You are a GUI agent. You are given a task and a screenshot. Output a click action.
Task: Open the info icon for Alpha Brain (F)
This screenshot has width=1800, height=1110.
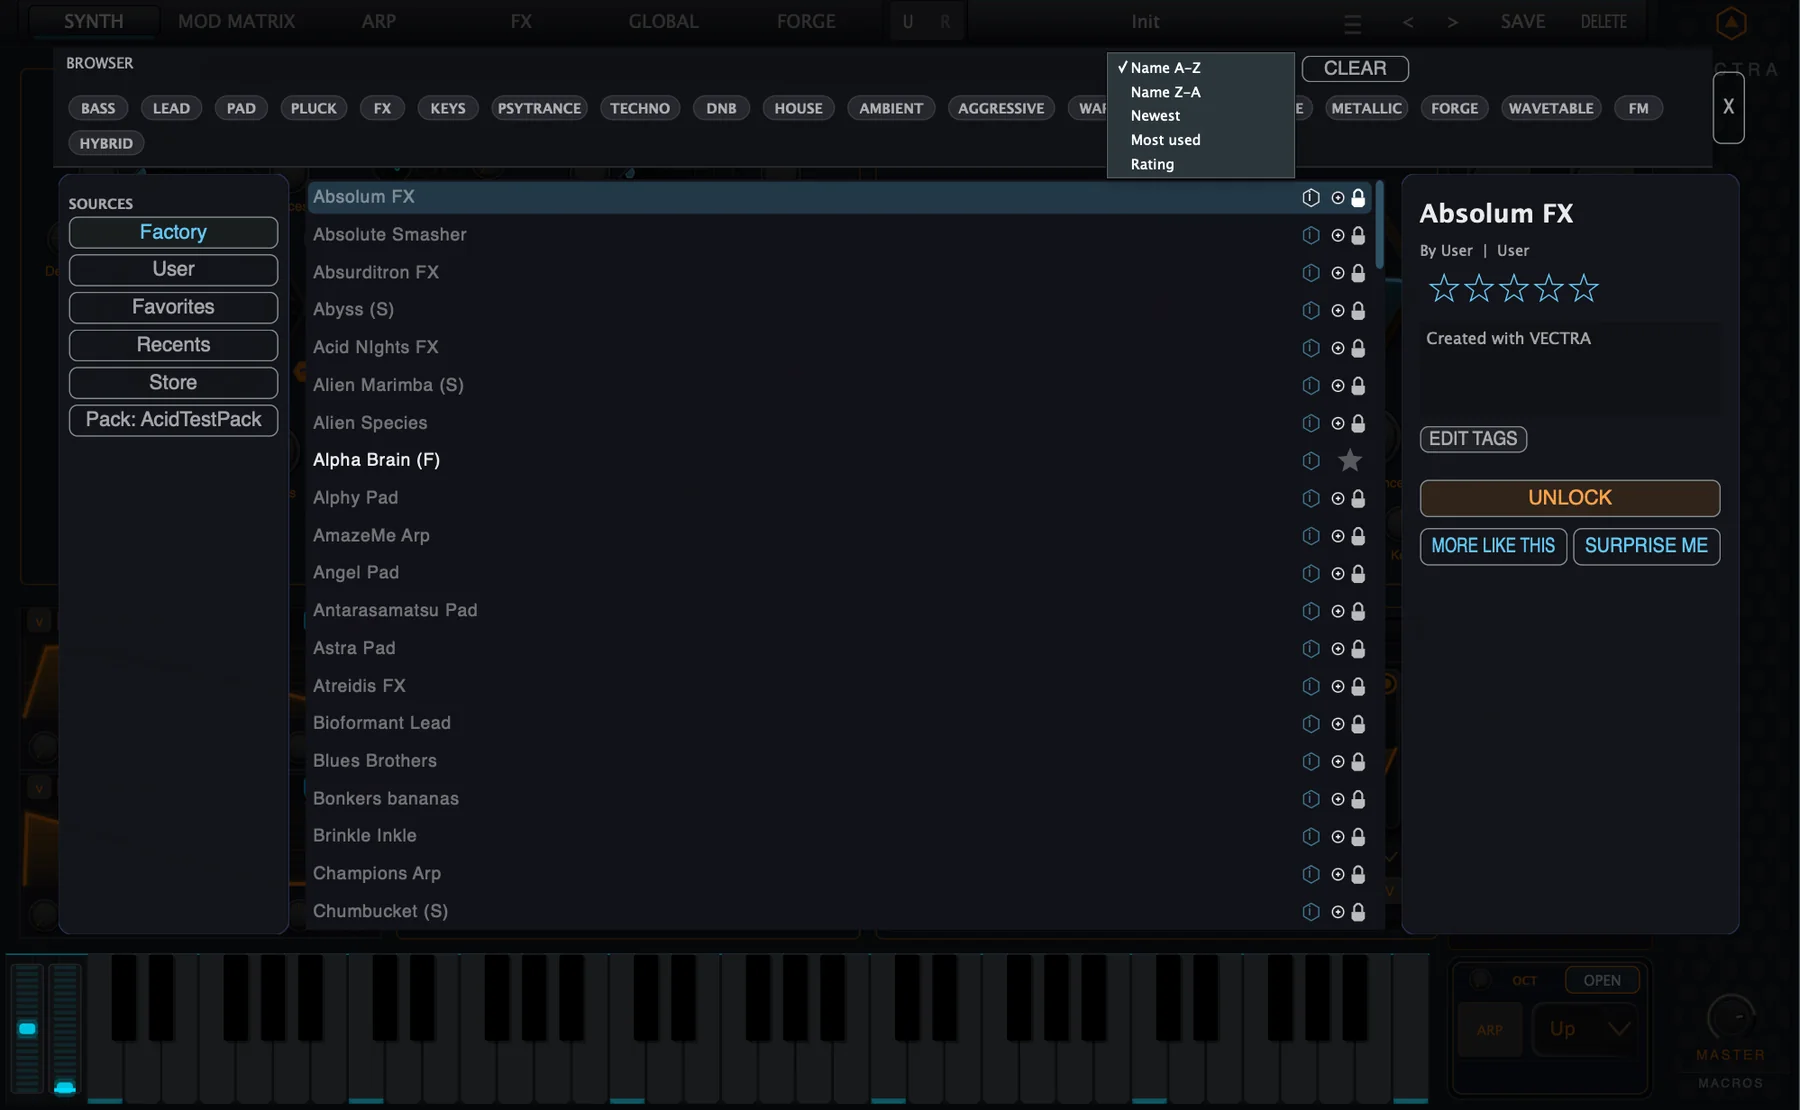tap(1311, 460)
